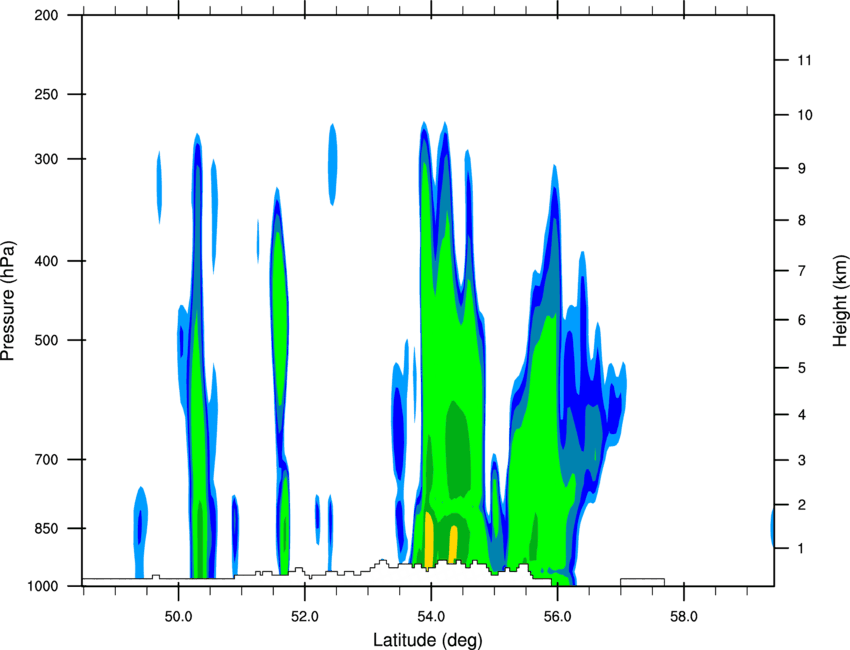Click the 'Height (km)' axis title
The image size is (850, 650).
pyautogui.click(x=840, y=300)
